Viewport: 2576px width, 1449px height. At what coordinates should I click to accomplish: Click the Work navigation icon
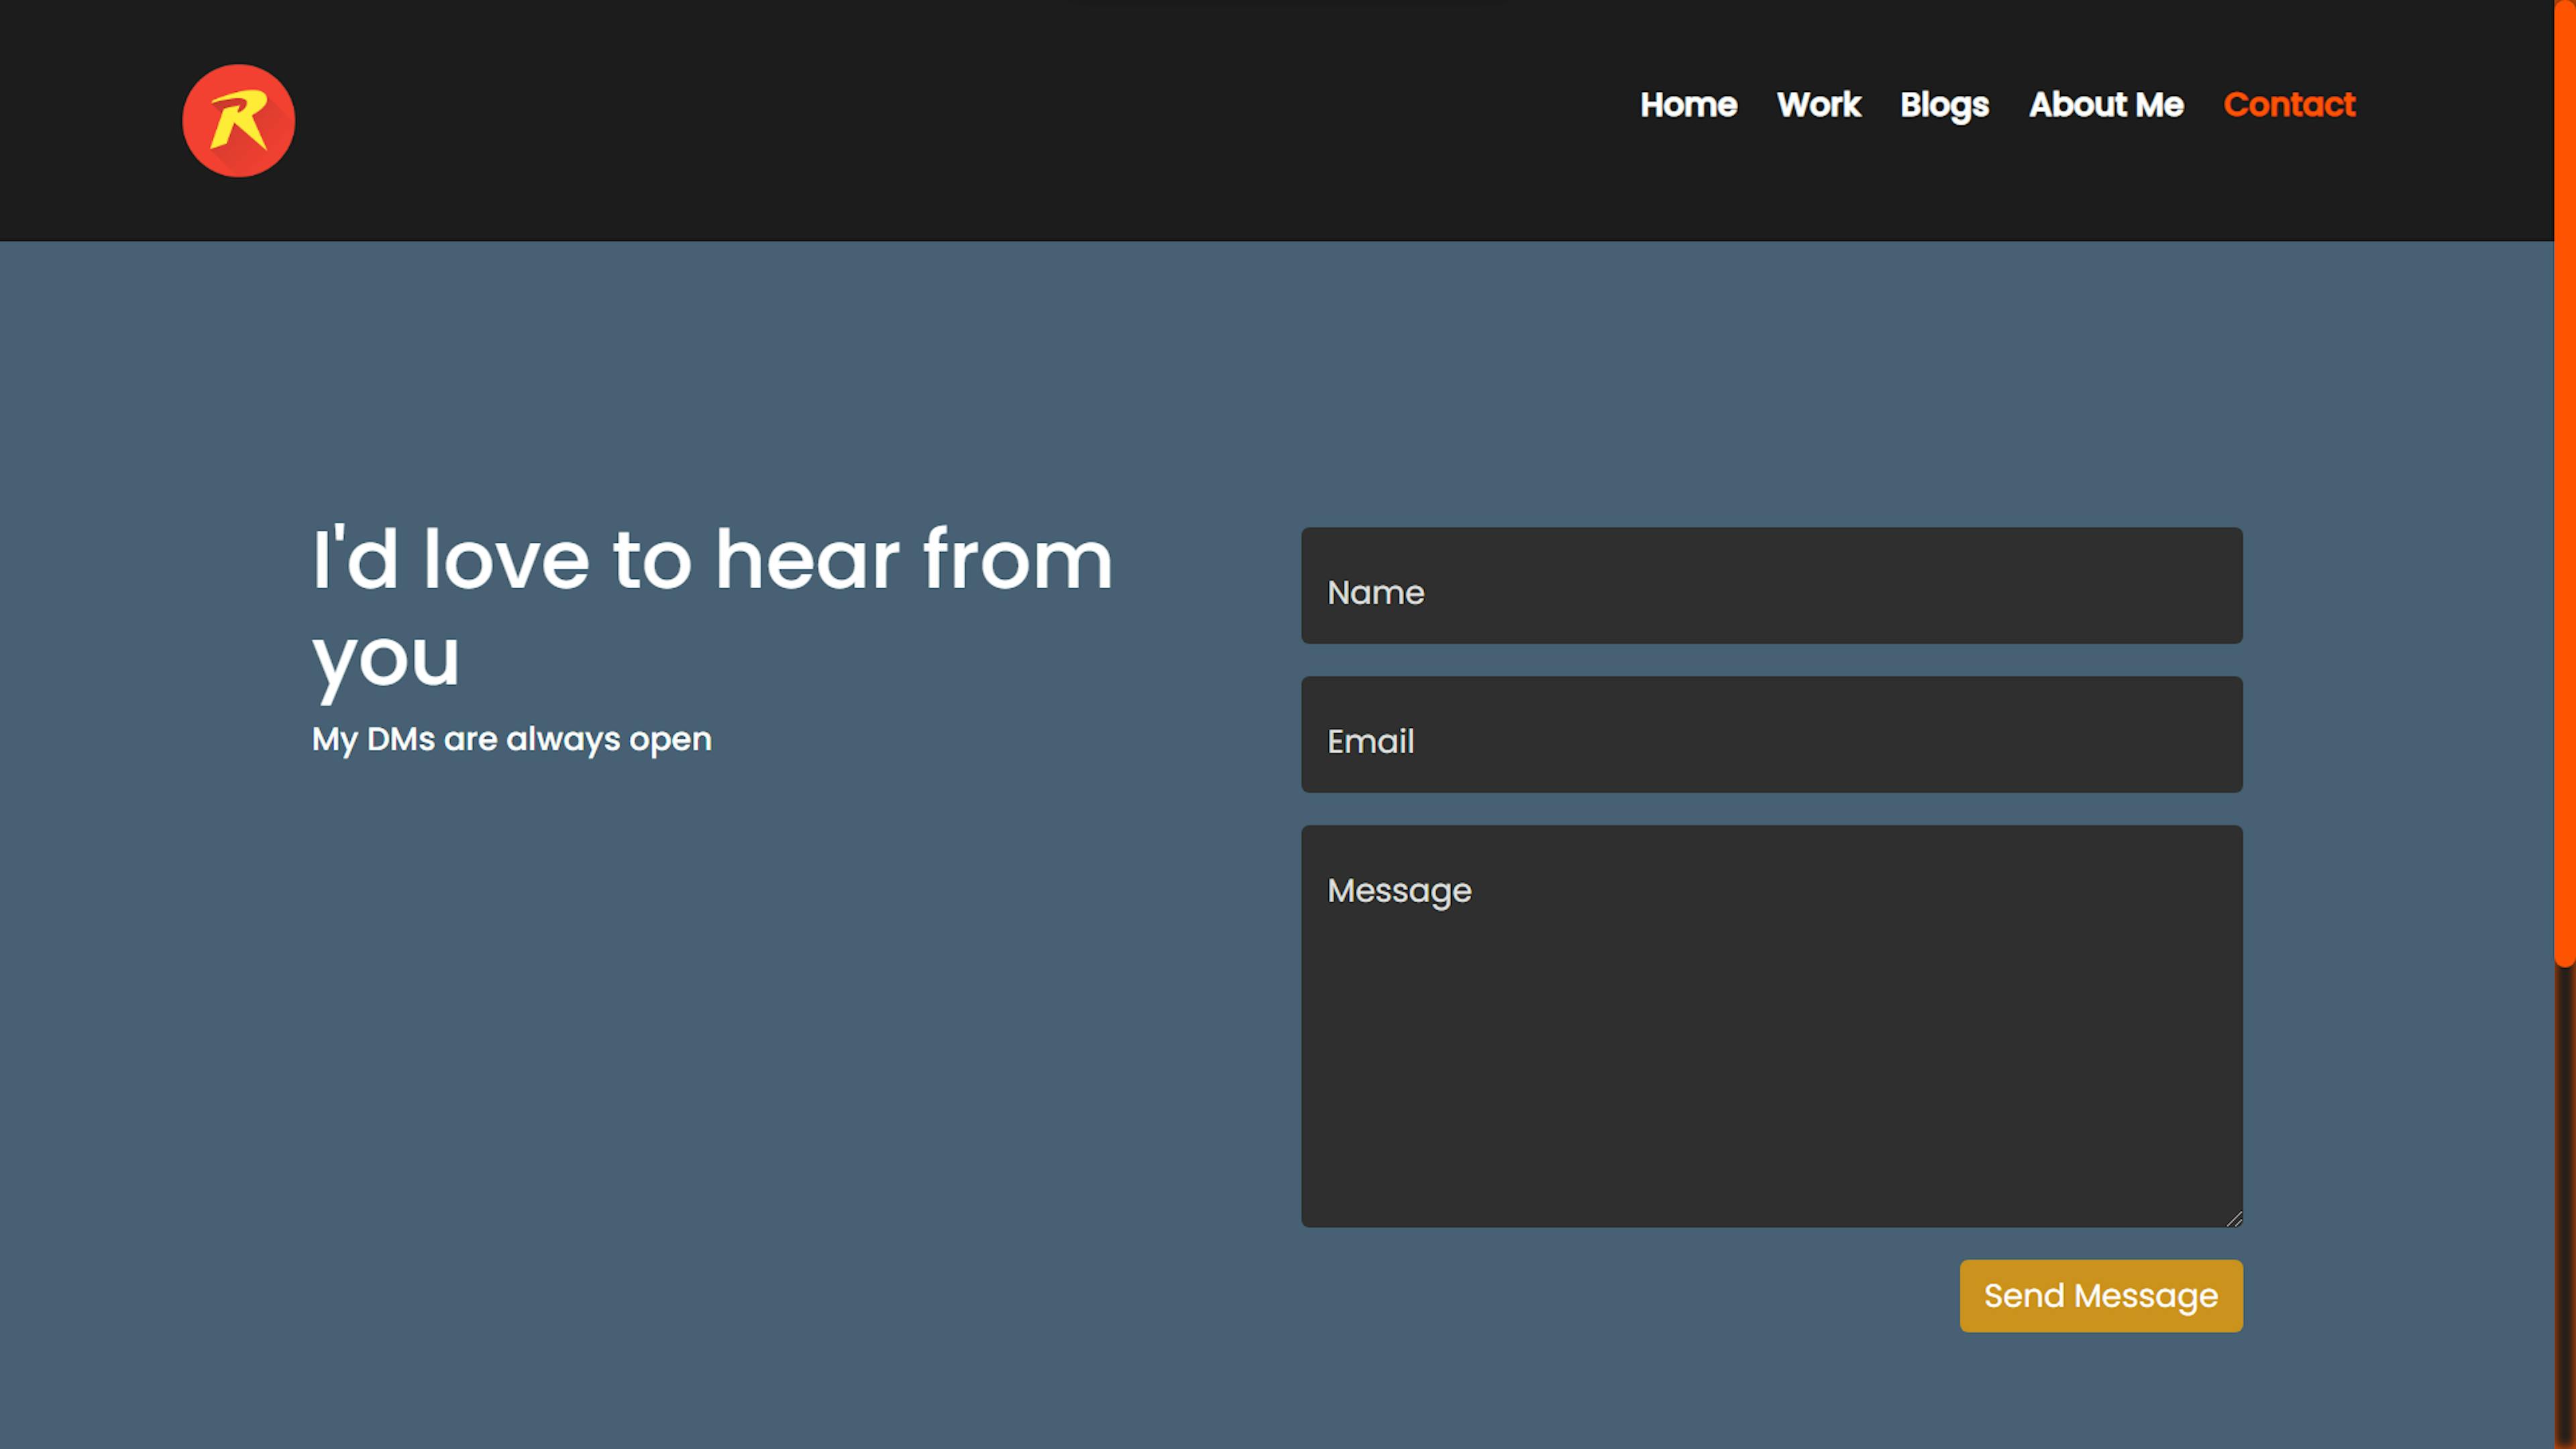pyautogui.click(x=1819, y=105)
